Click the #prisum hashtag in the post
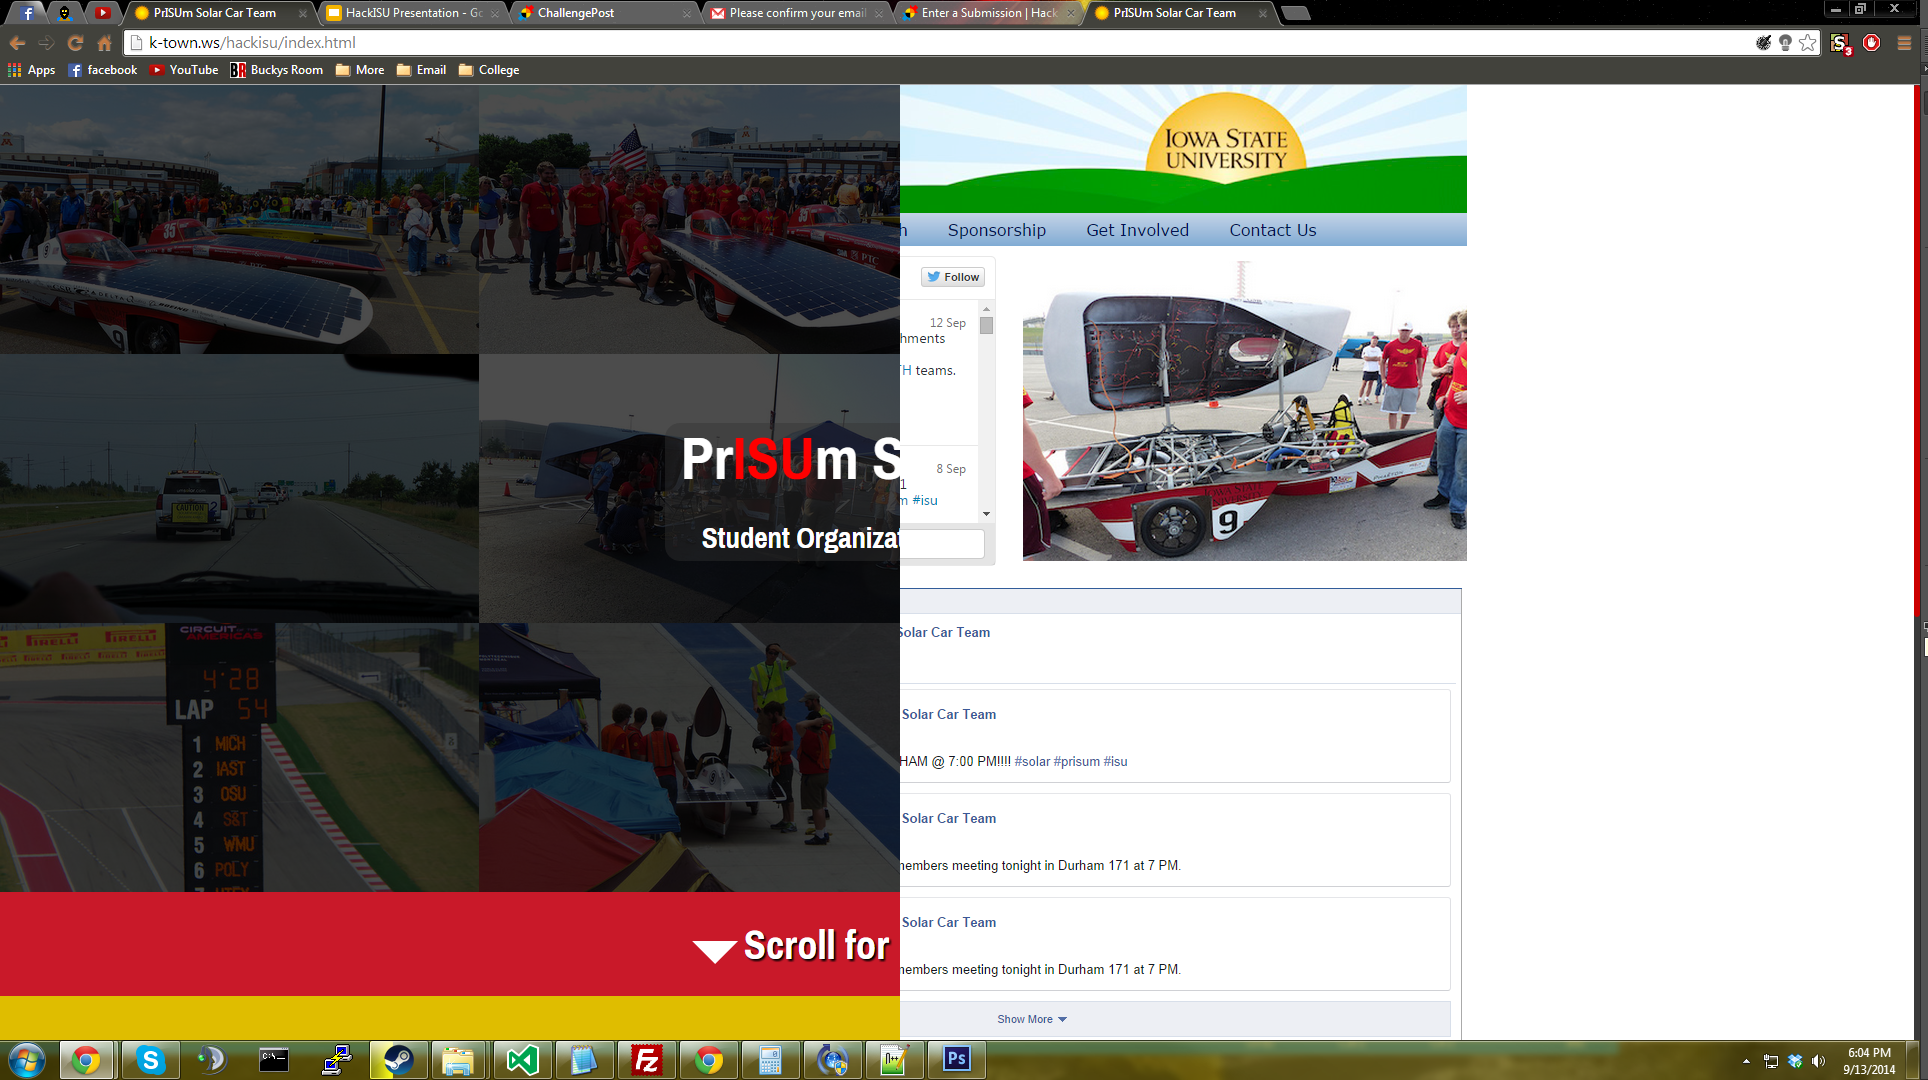The image size is (1928, 1080). click(1077, 761)
